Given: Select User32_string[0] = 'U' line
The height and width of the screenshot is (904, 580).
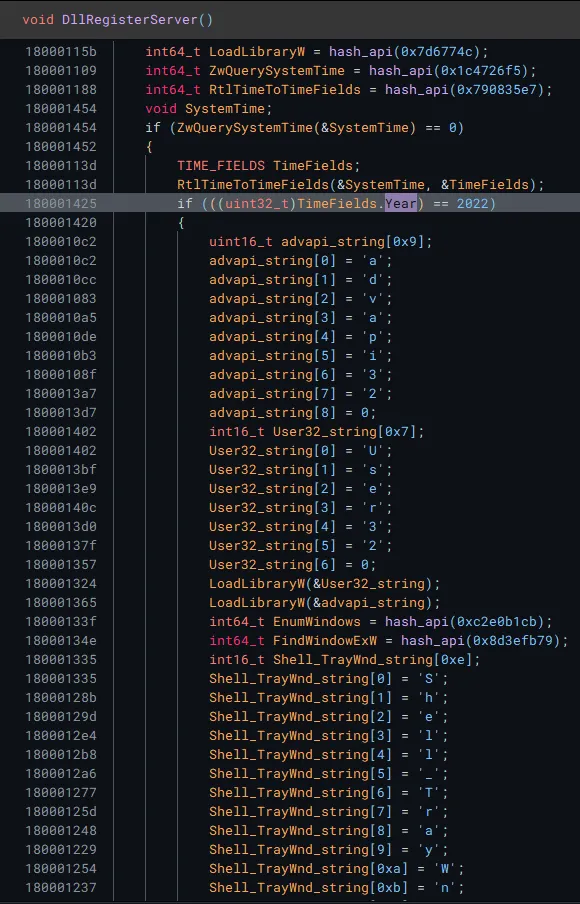Looking at the screenshot, I should point(300,451).
